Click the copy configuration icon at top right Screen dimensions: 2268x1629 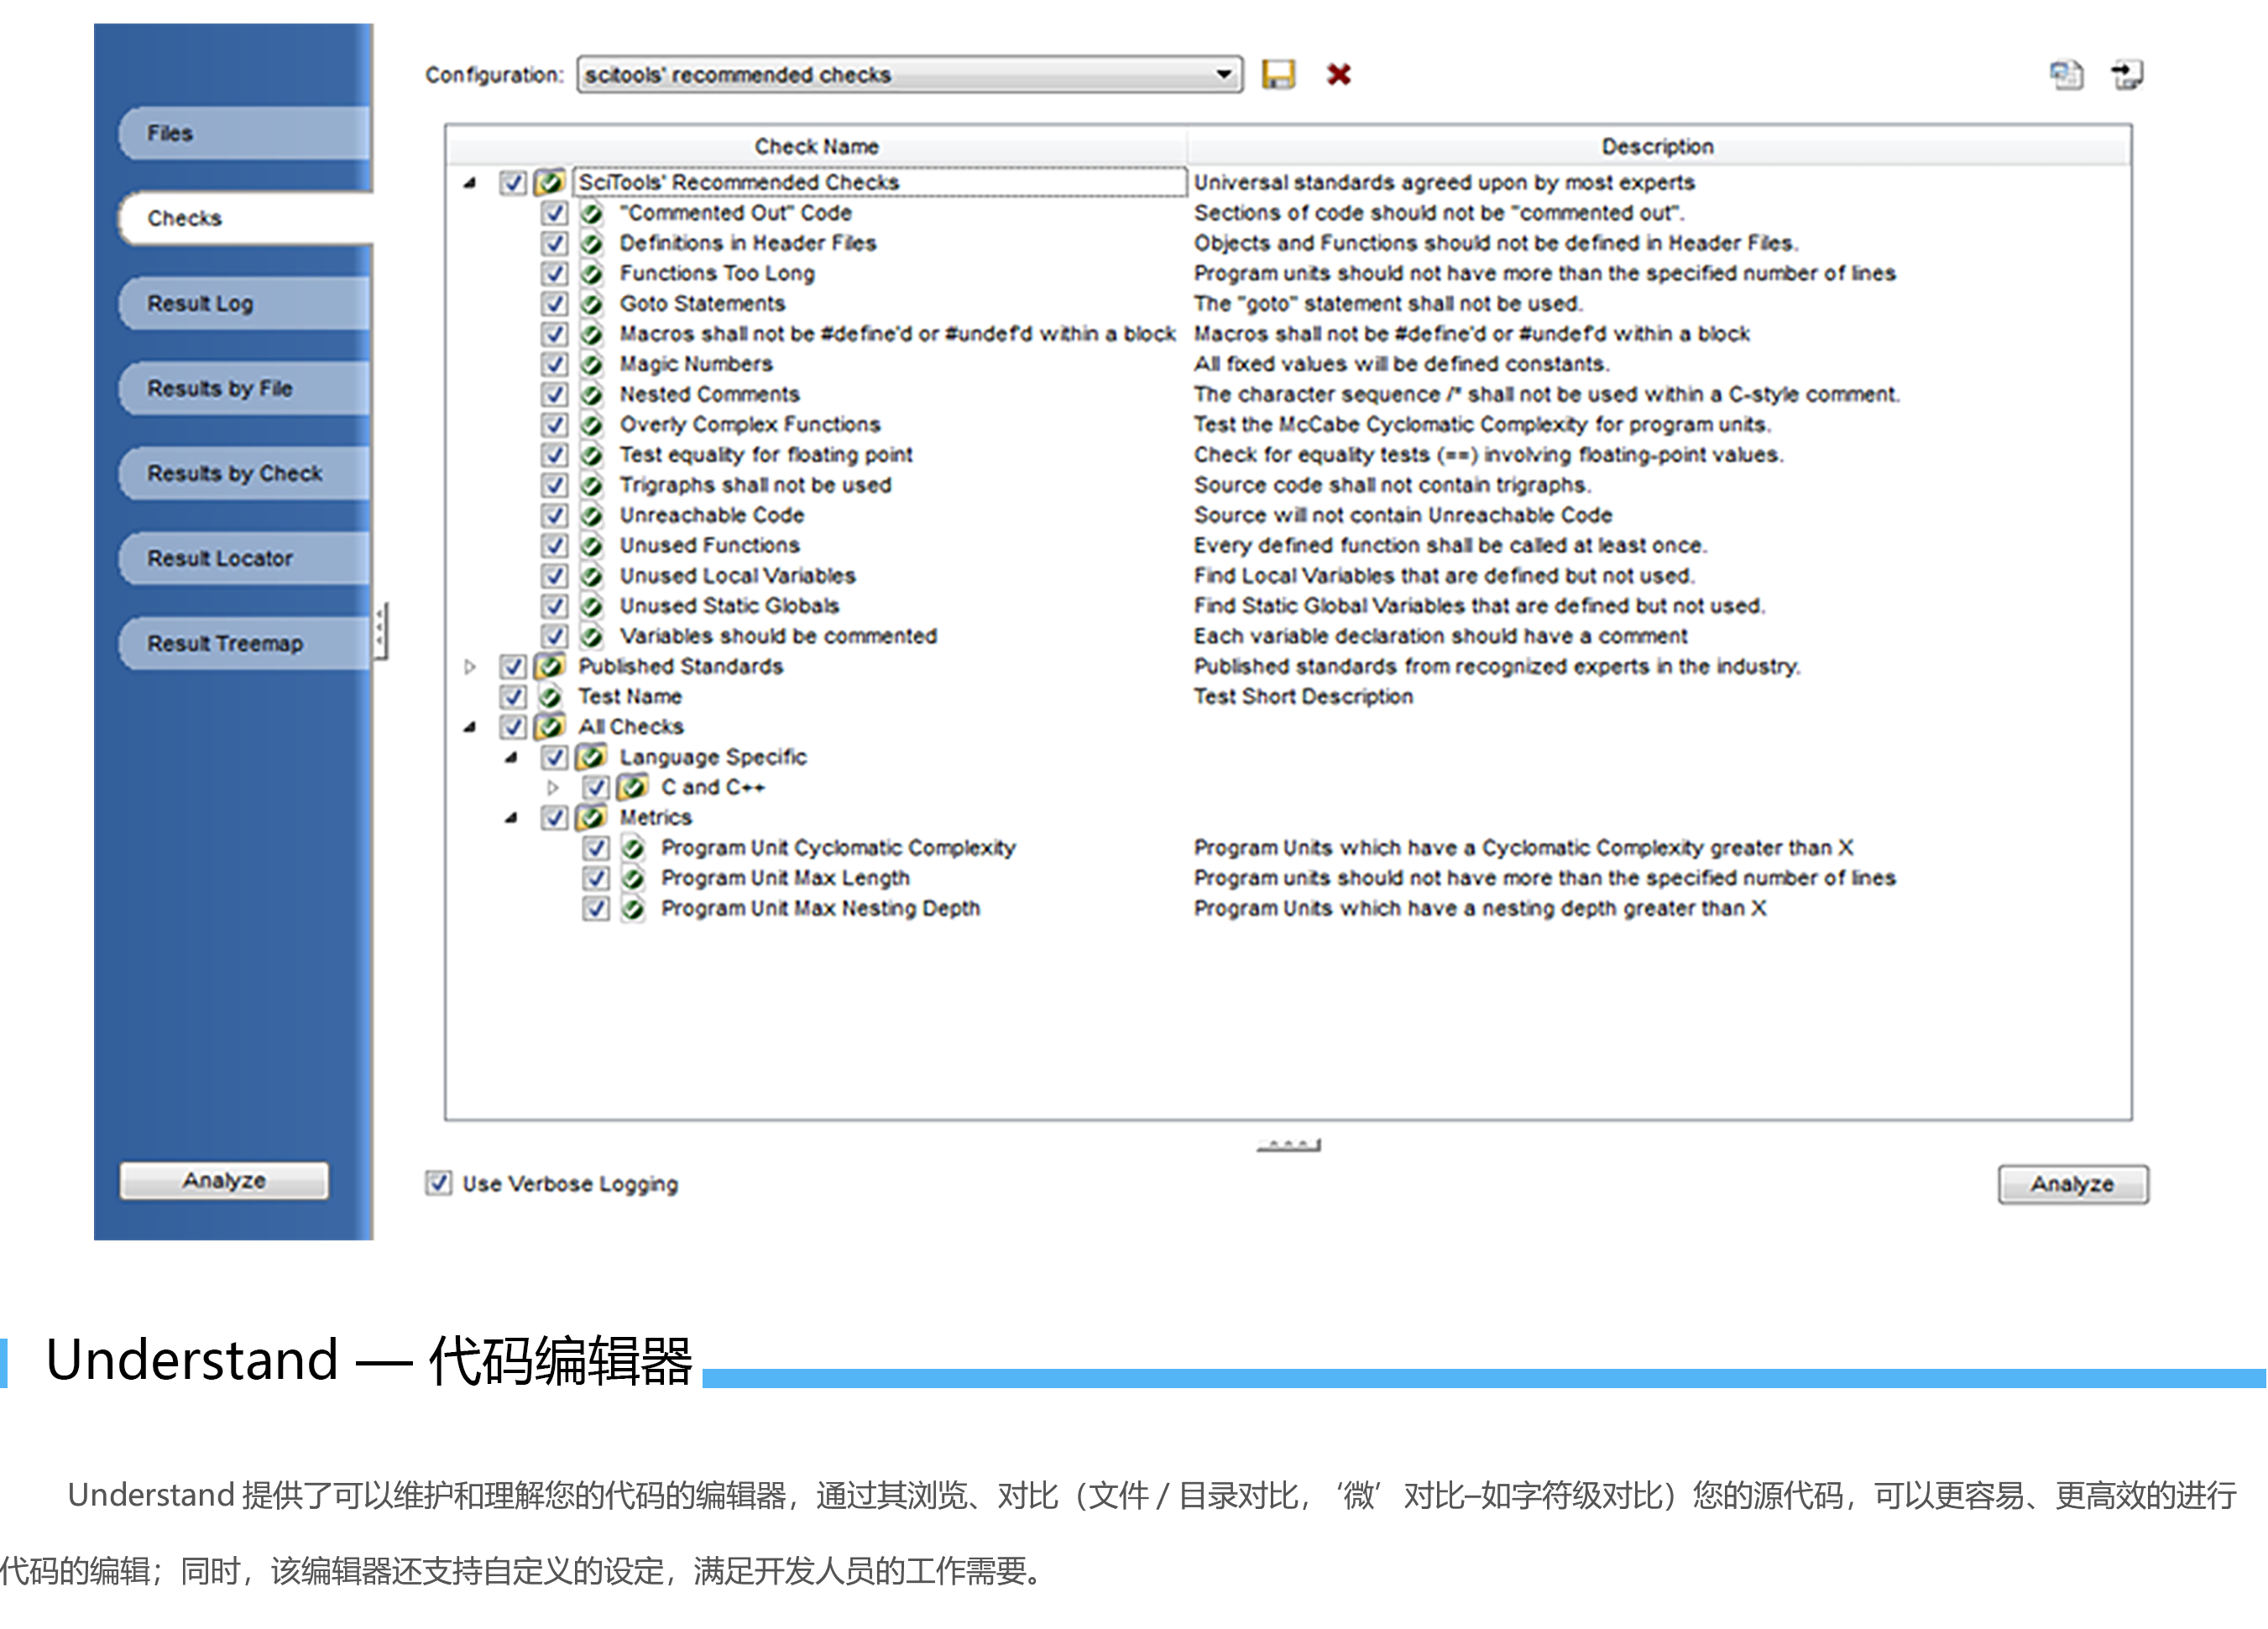(2066, 75)
